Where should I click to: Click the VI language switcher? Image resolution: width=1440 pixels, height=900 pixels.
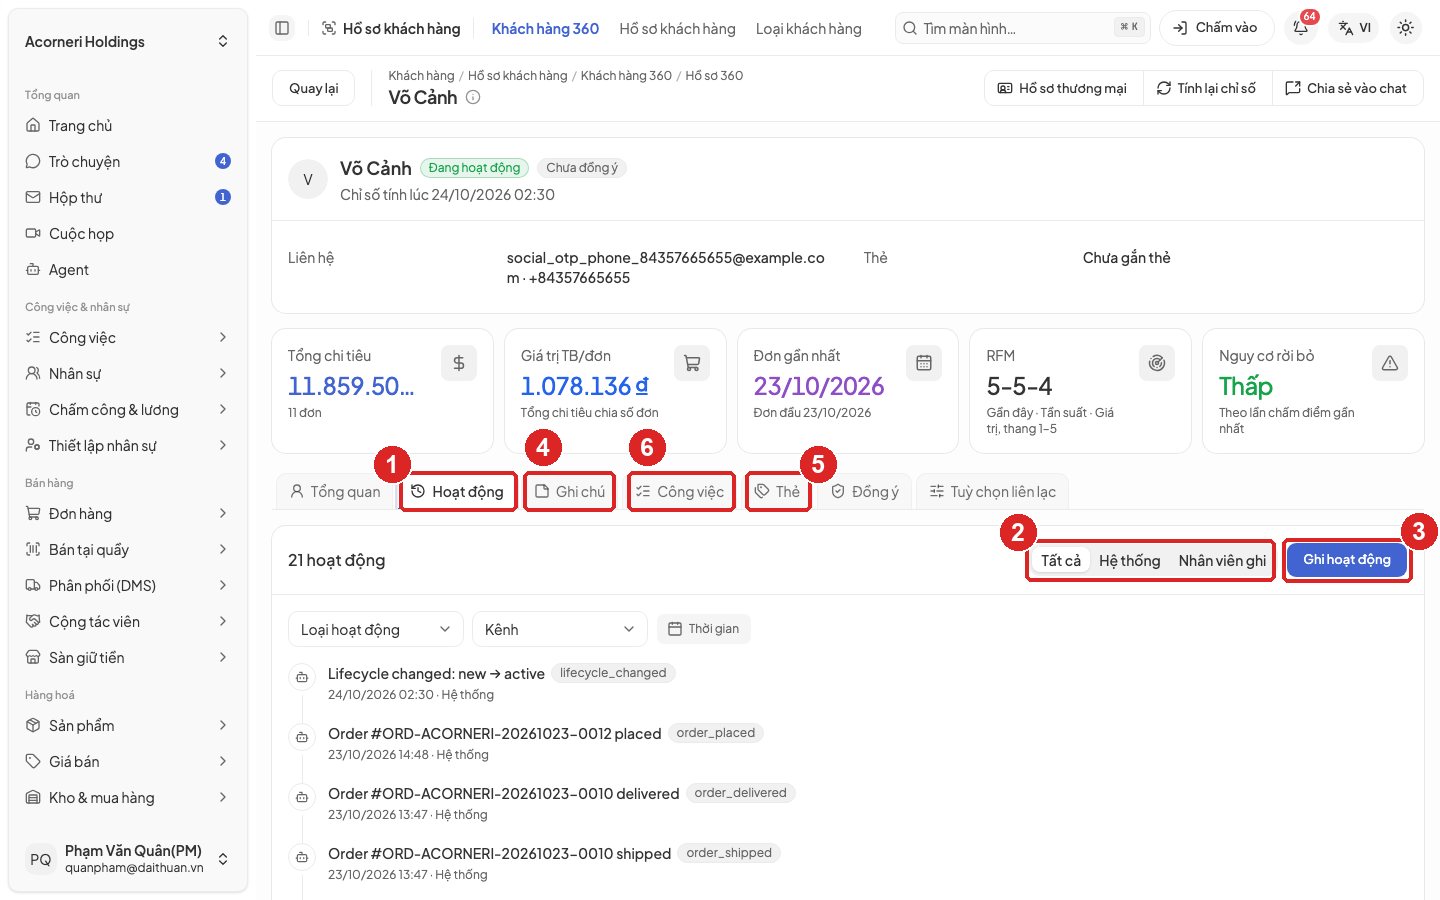tap(1355, 28)
